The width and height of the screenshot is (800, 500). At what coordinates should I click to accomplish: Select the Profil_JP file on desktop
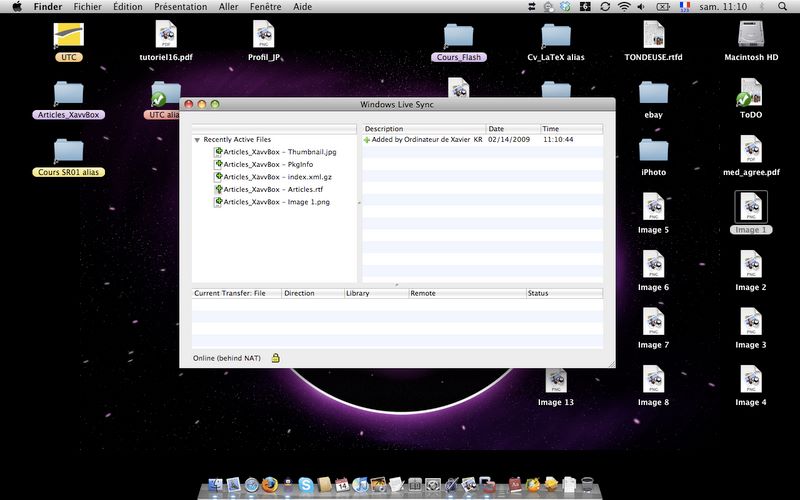(264, 41)
